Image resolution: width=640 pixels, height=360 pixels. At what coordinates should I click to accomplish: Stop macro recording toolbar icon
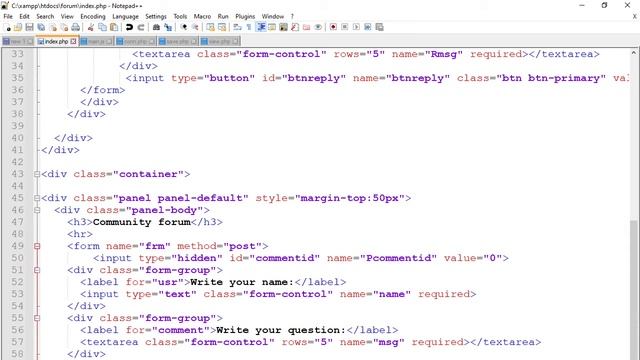click(x=344, y=27)
